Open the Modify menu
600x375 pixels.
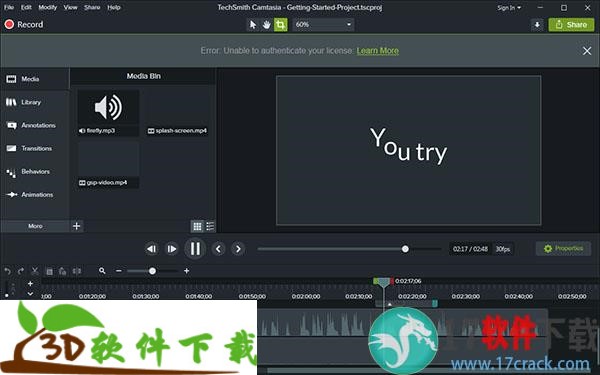point(47,7)
